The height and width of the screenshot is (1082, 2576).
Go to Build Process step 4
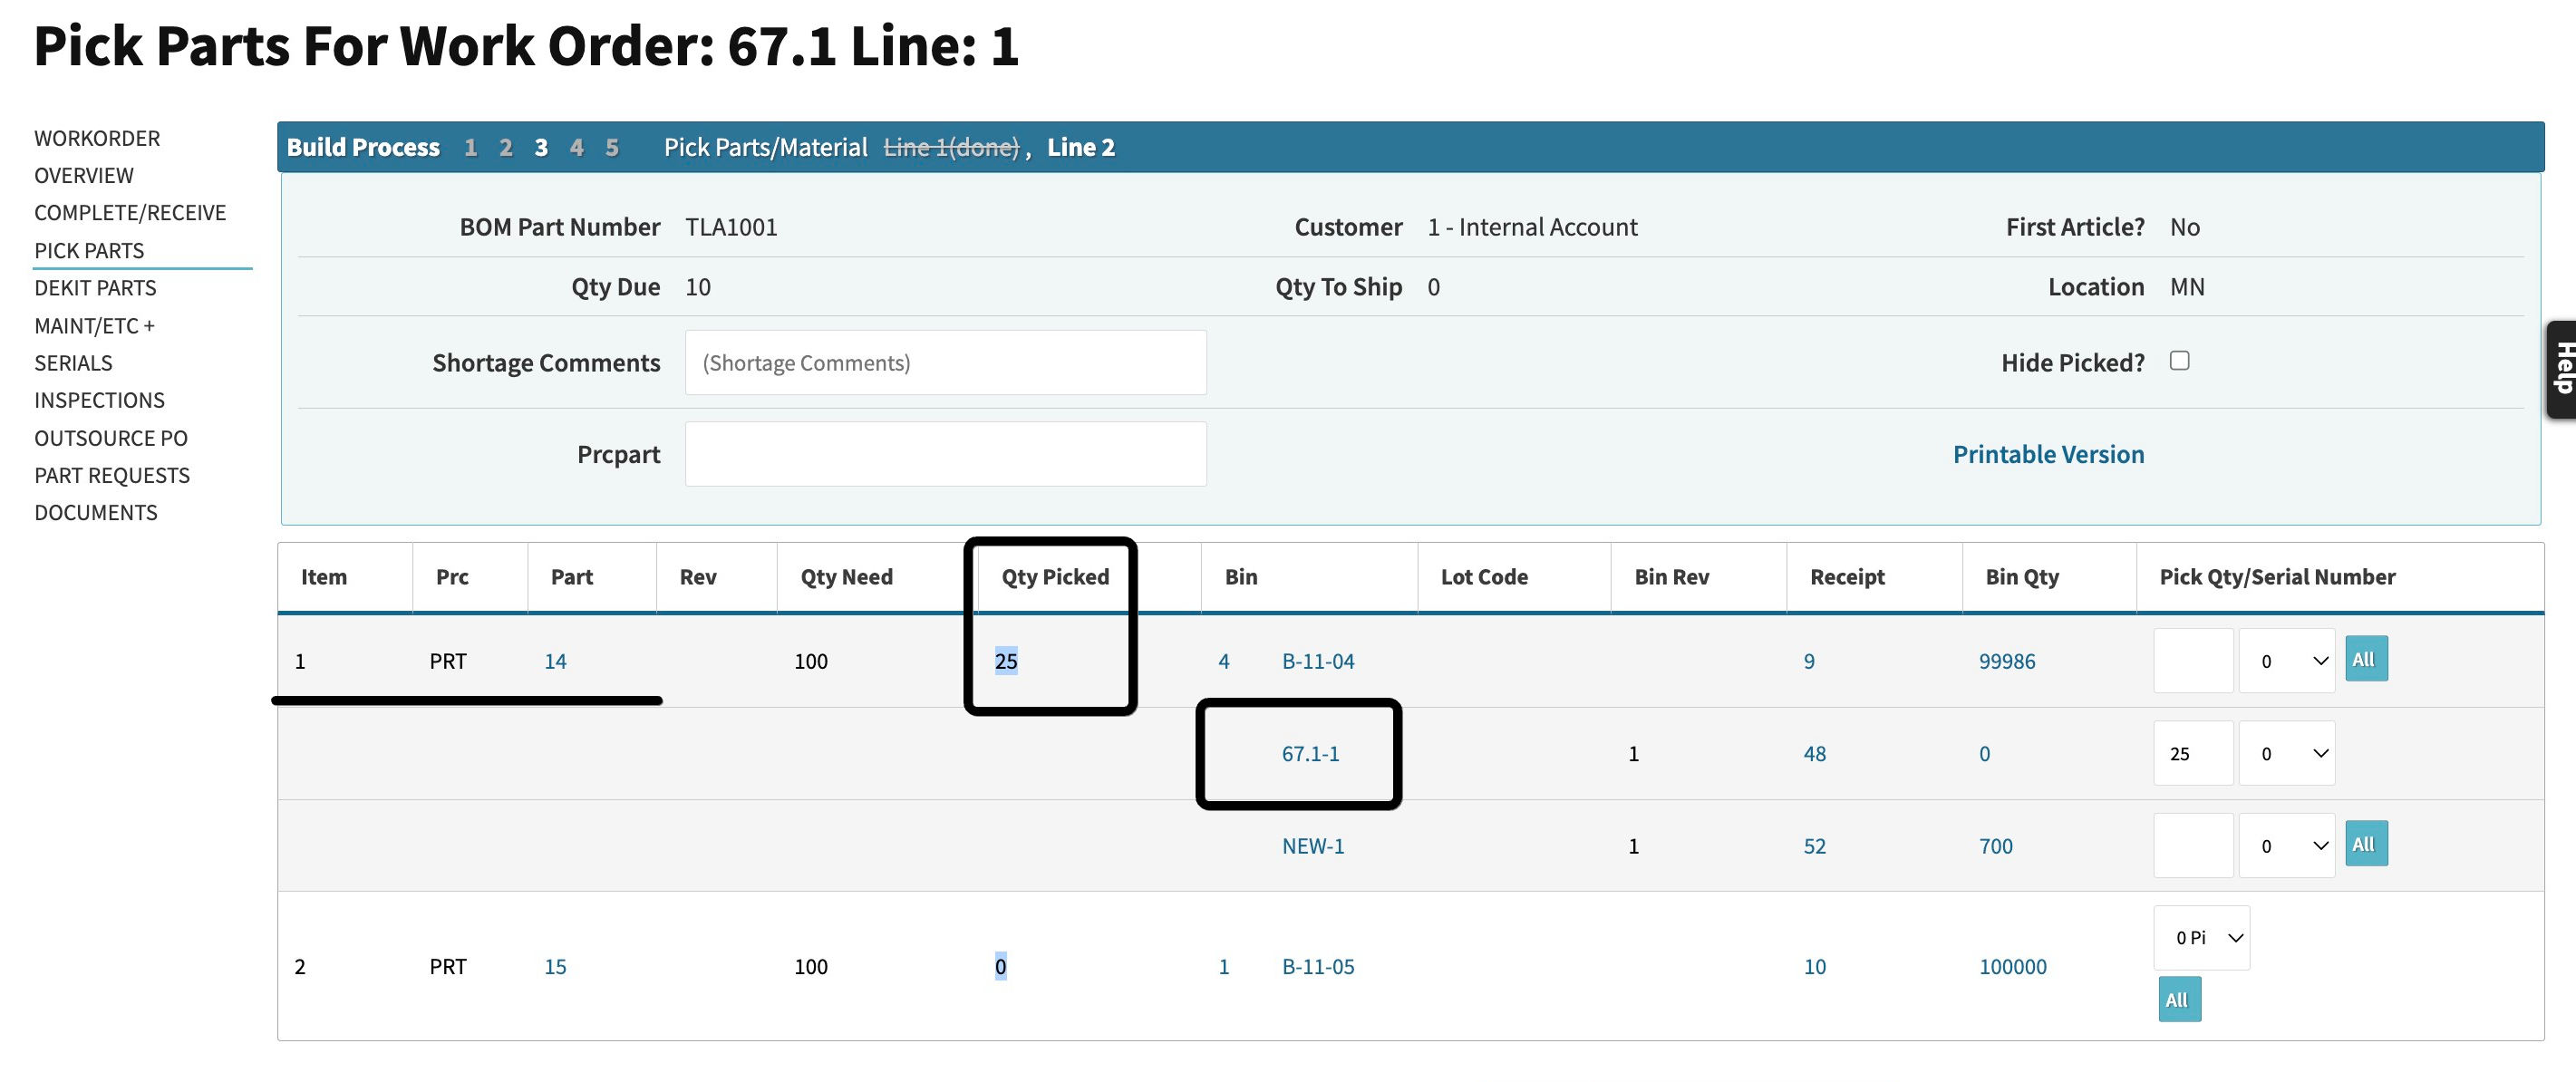(576, 148)
